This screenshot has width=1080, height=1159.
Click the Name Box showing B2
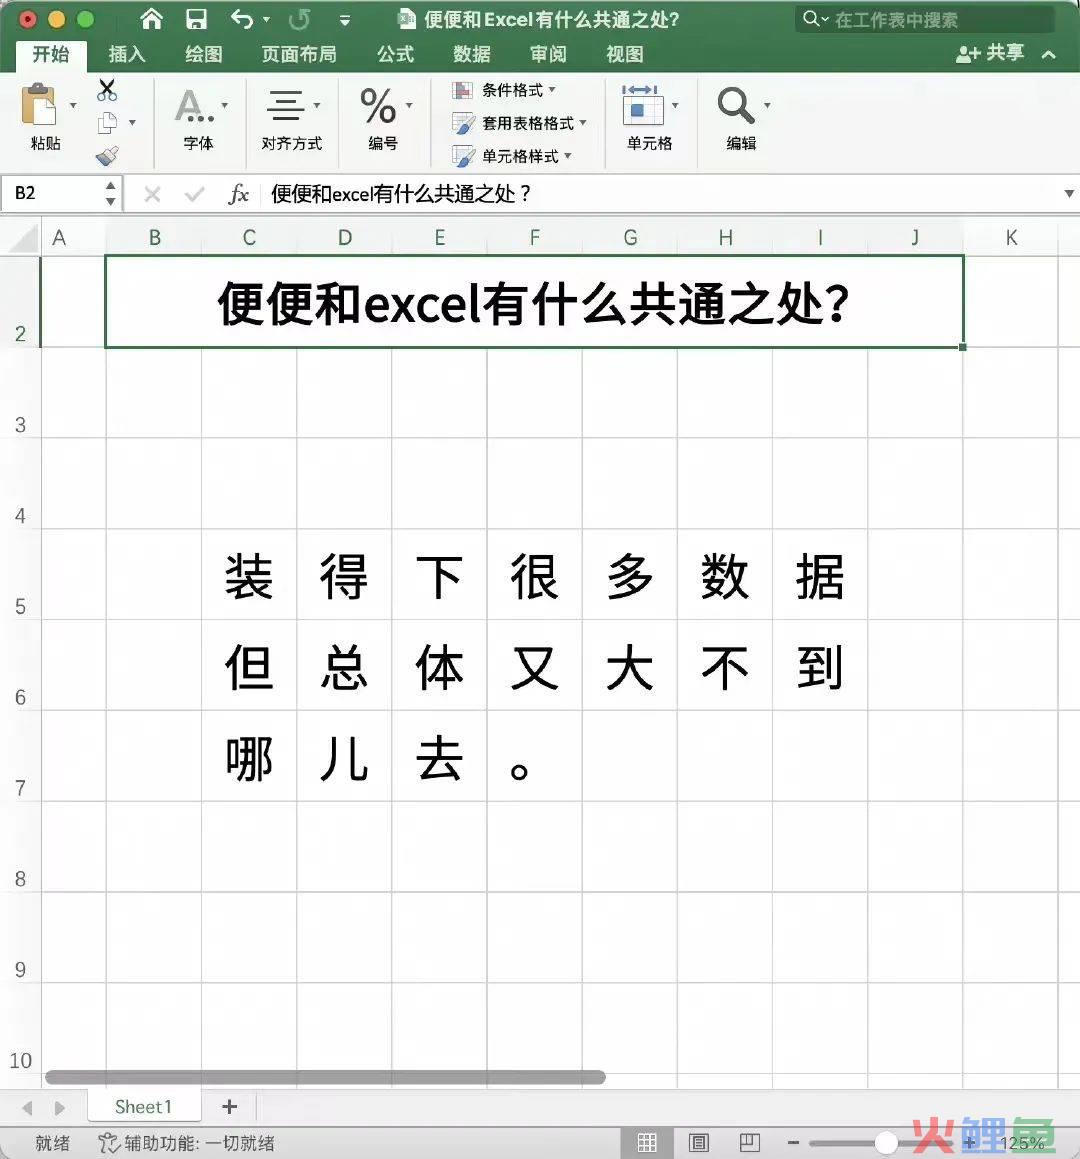pos(52,194)
